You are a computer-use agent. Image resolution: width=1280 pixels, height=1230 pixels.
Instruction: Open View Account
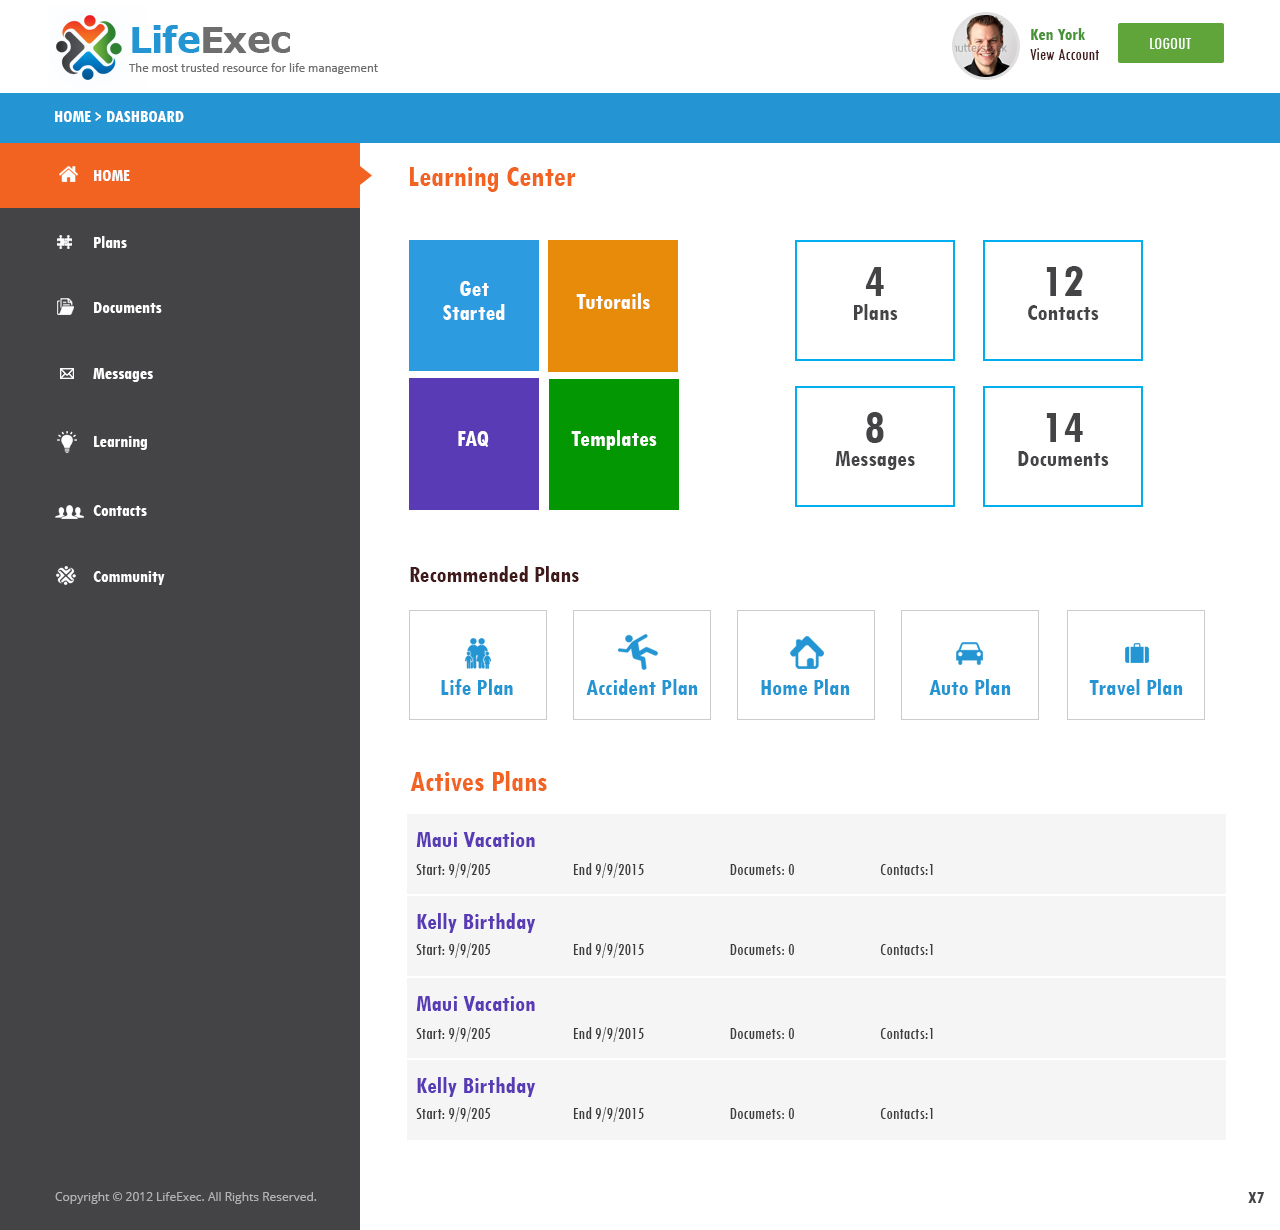tap(1064, 55)
